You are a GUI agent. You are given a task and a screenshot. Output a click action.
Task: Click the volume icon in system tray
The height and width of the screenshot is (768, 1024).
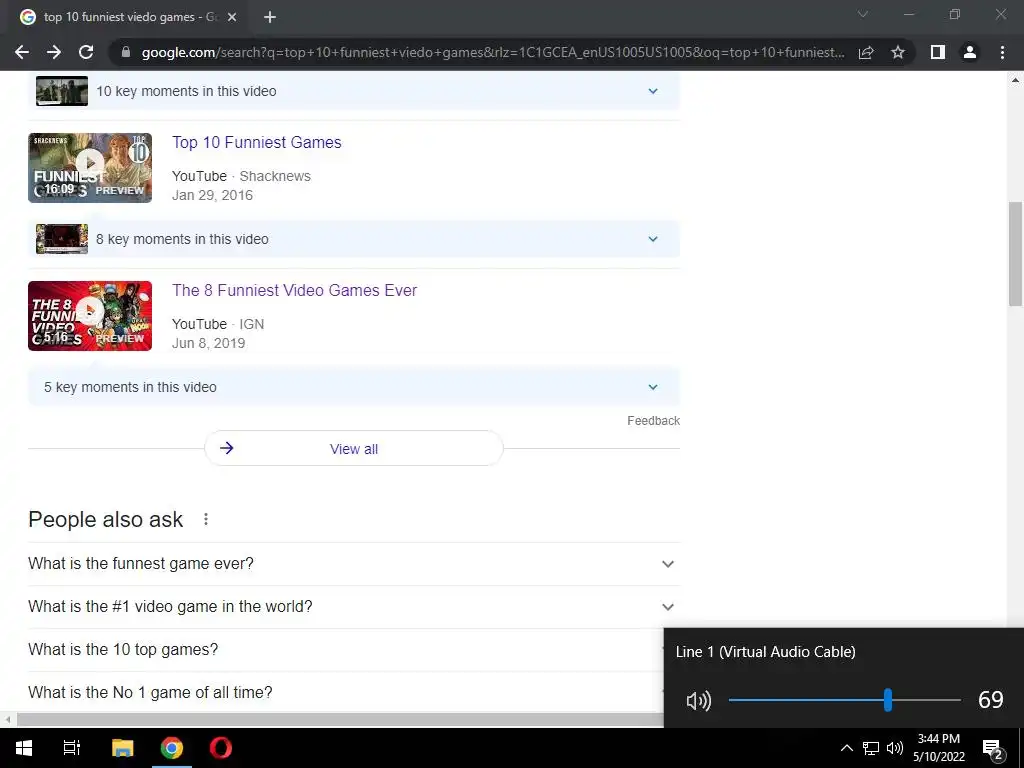pos(895,748)
